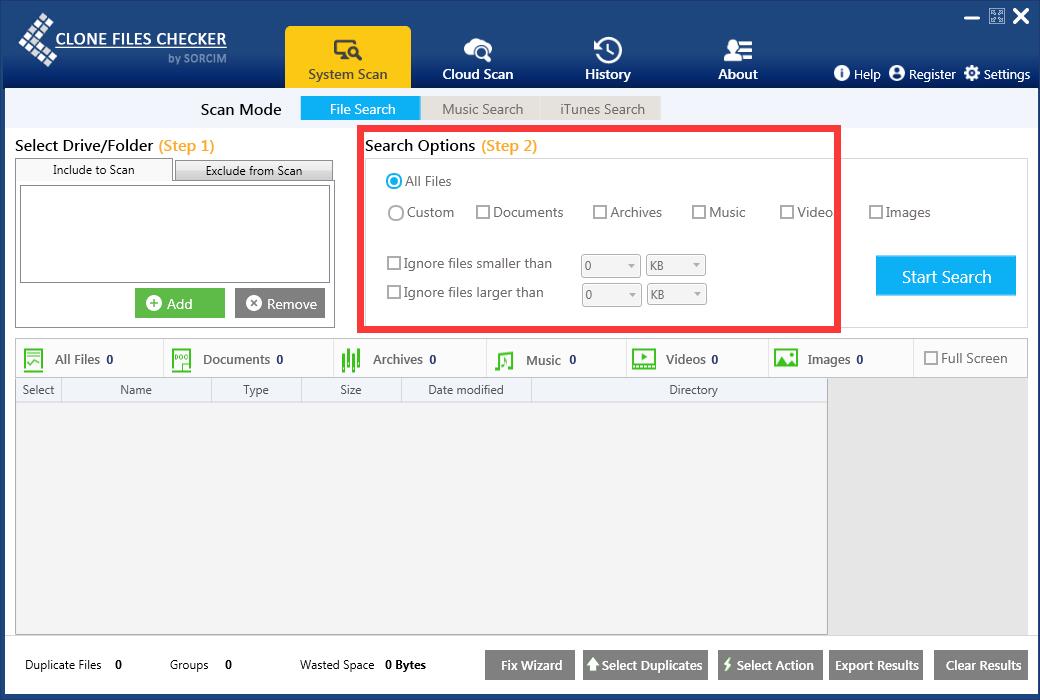
Task: Click the Export Results button
Action: 876,665
